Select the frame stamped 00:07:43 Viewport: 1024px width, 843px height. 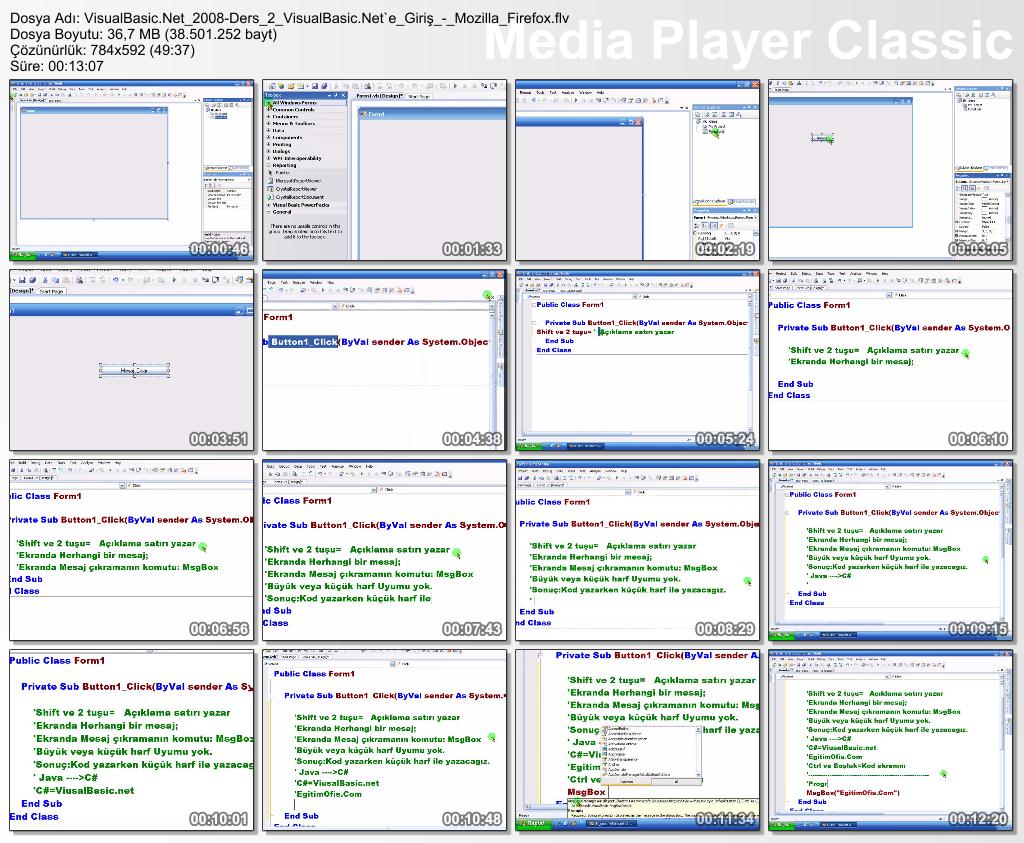(x=385, y=550)
